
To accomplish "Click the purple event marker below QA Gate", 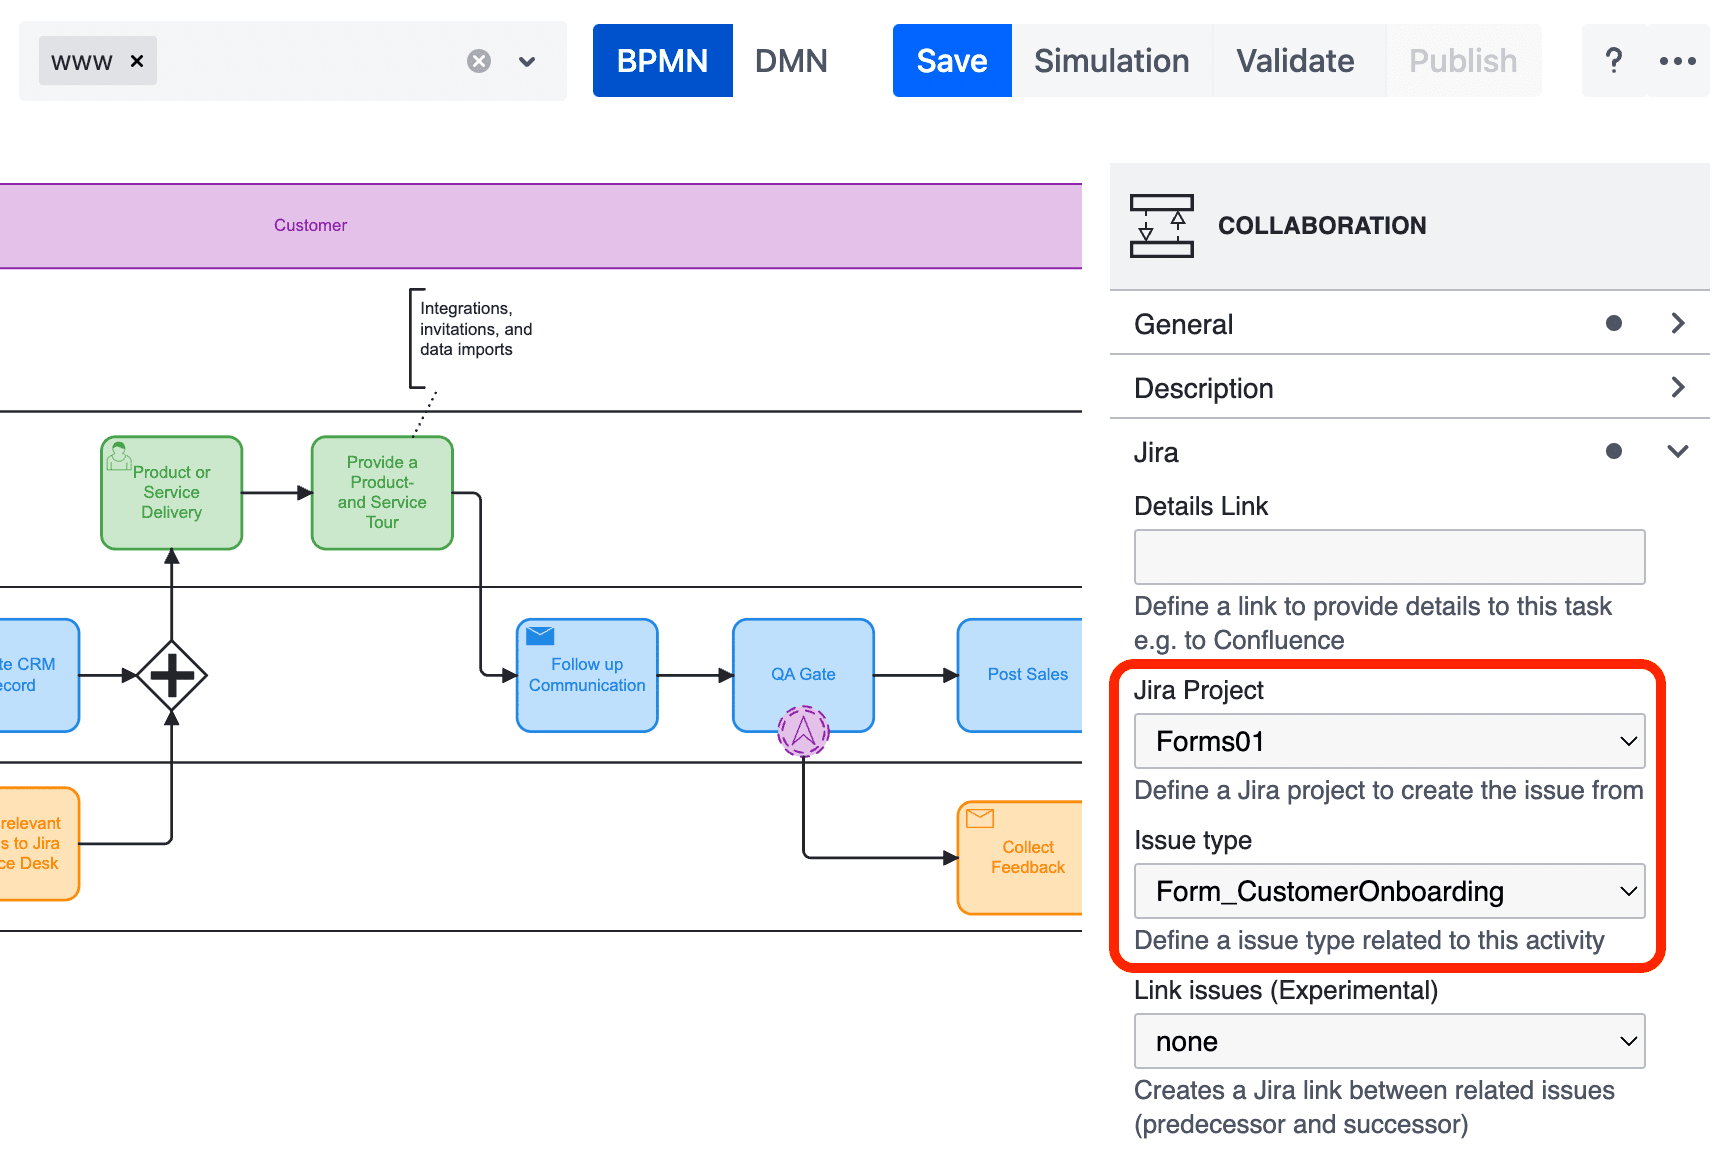I will [803, 730].
